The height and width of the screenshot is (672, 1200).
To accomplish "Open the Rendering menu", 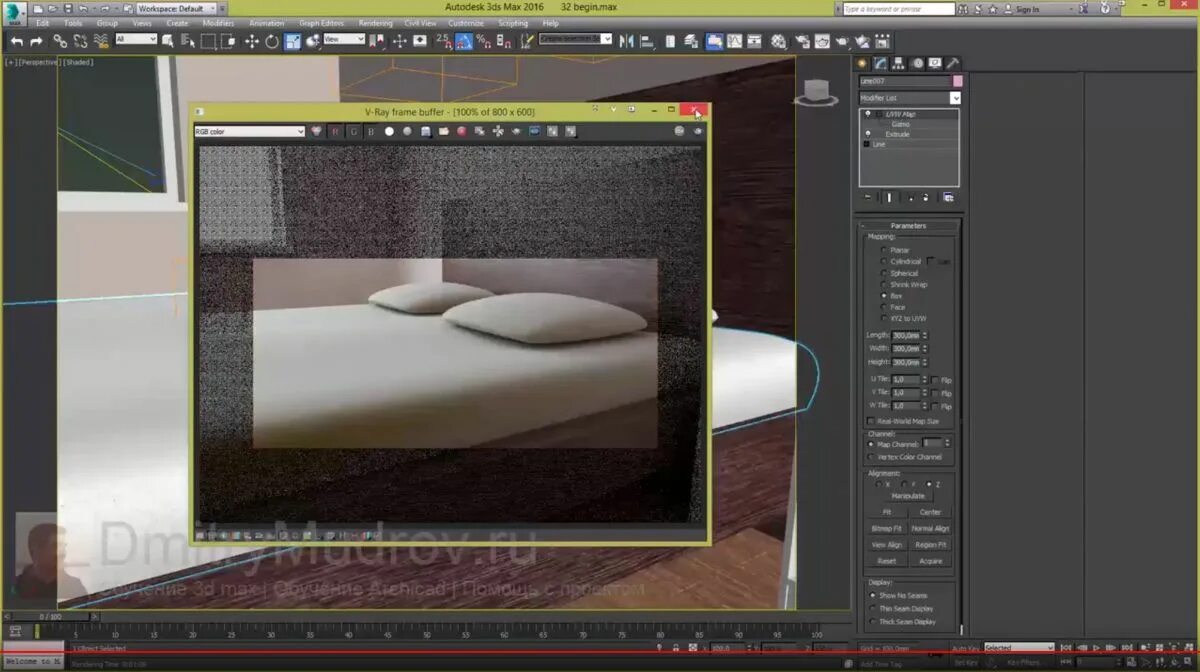I will tap(377, 22).
